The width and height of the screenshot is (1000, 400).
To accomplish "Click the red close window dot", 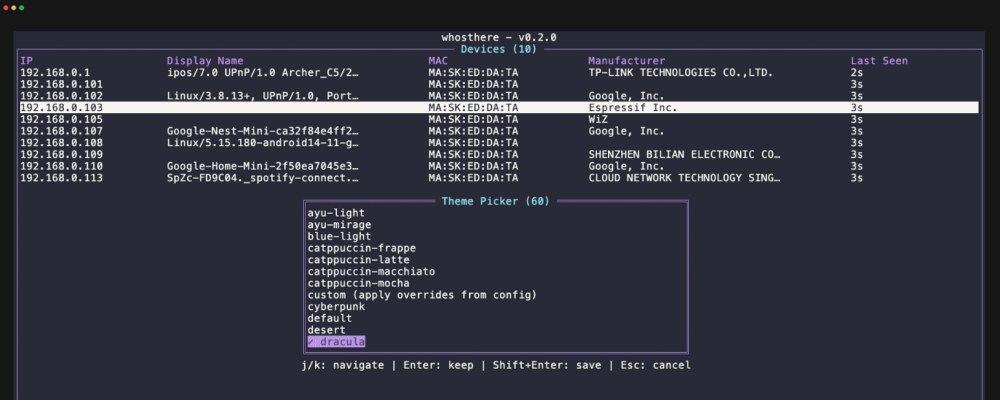I will (x=6, y=7).
